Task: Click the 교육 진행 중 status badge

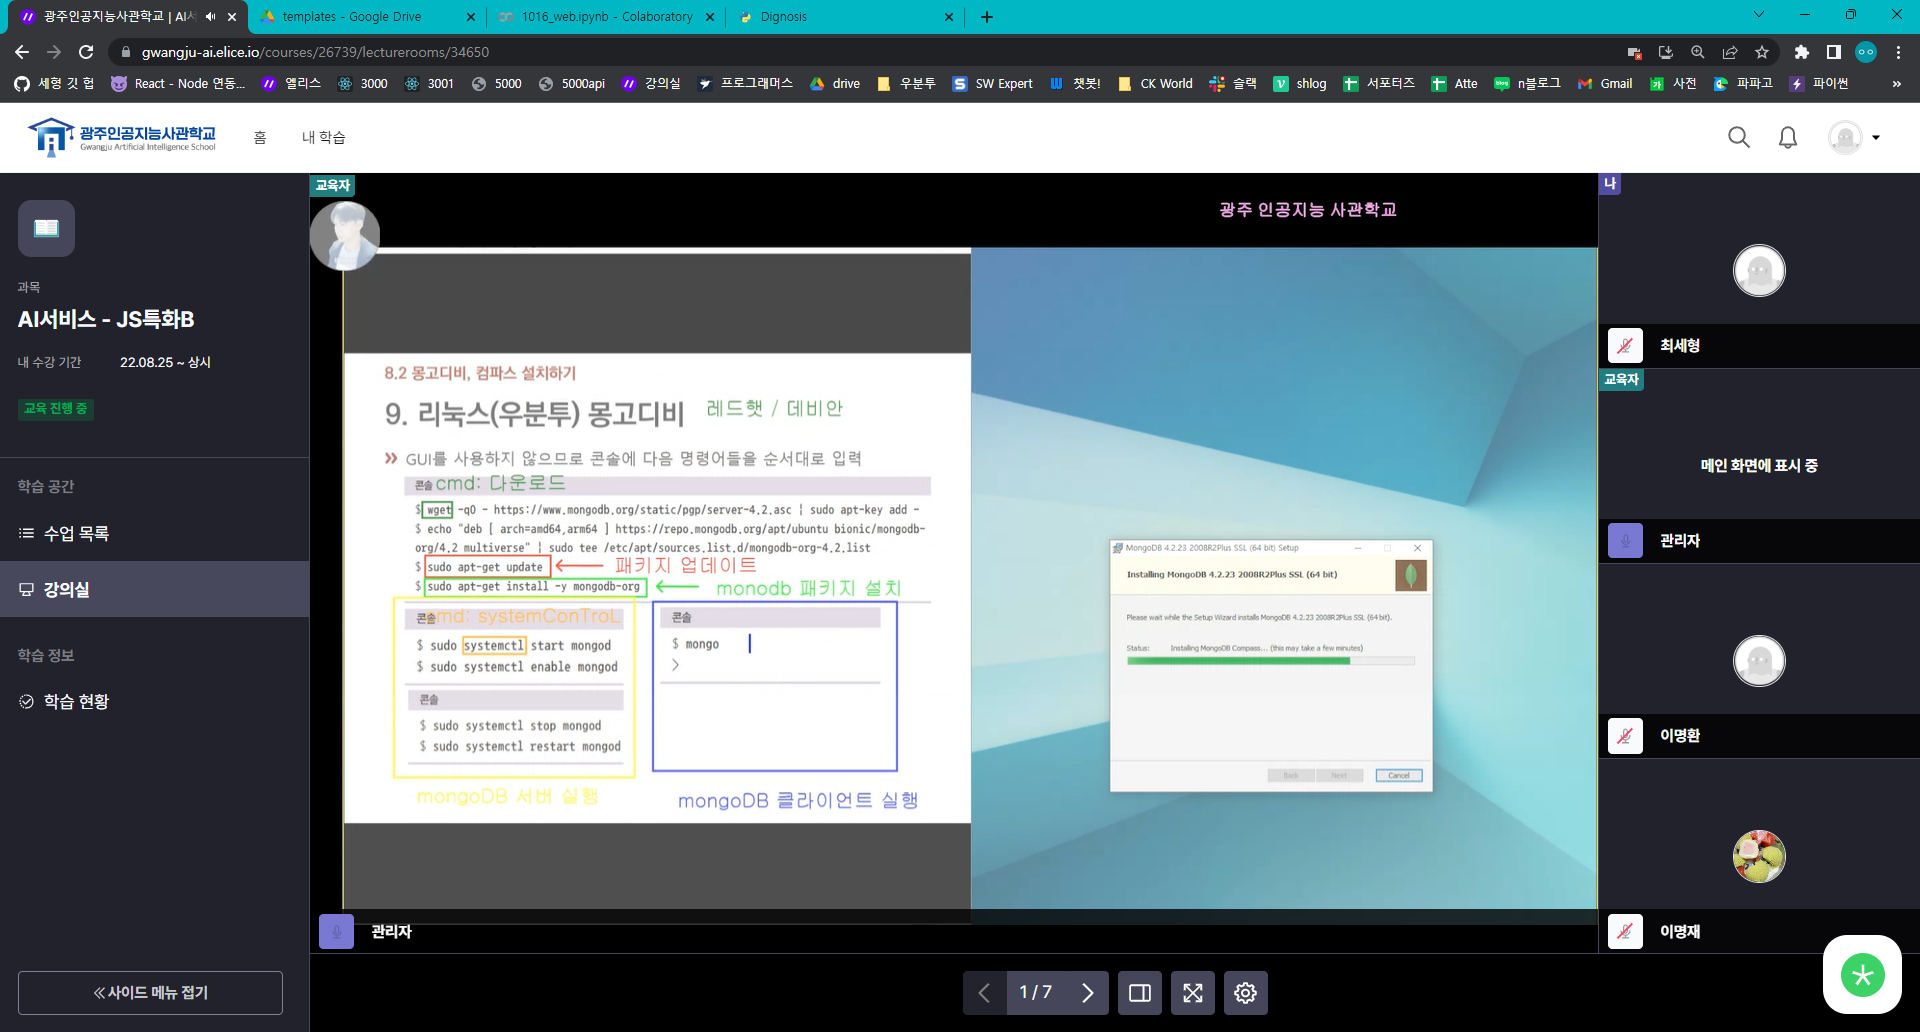Action: tap(56, 408)
